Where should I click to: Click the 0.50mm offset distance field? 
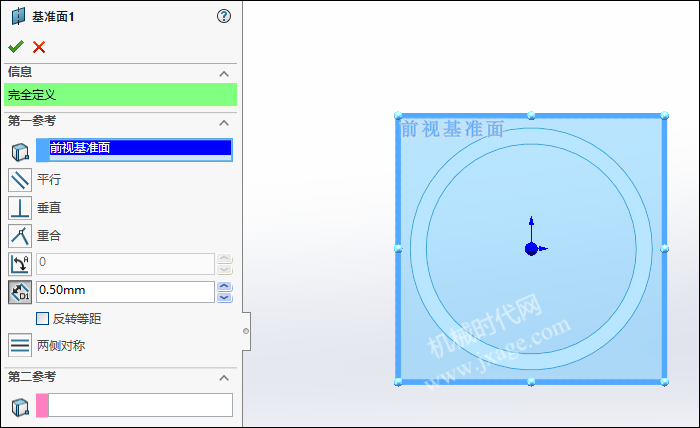click(125, 291)
